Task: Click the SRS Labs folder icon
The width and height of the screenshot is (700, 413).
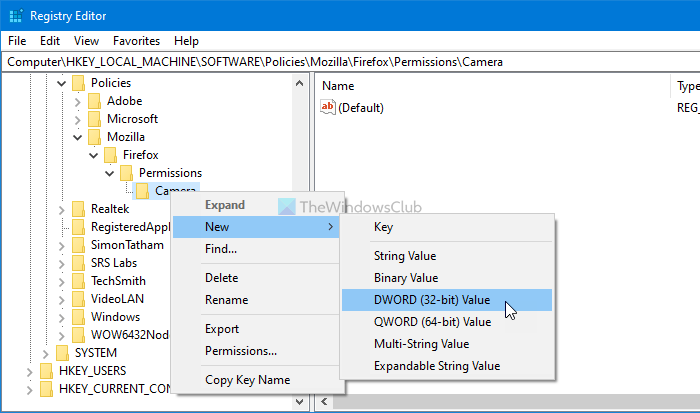Action: click(x=78, y=263)
